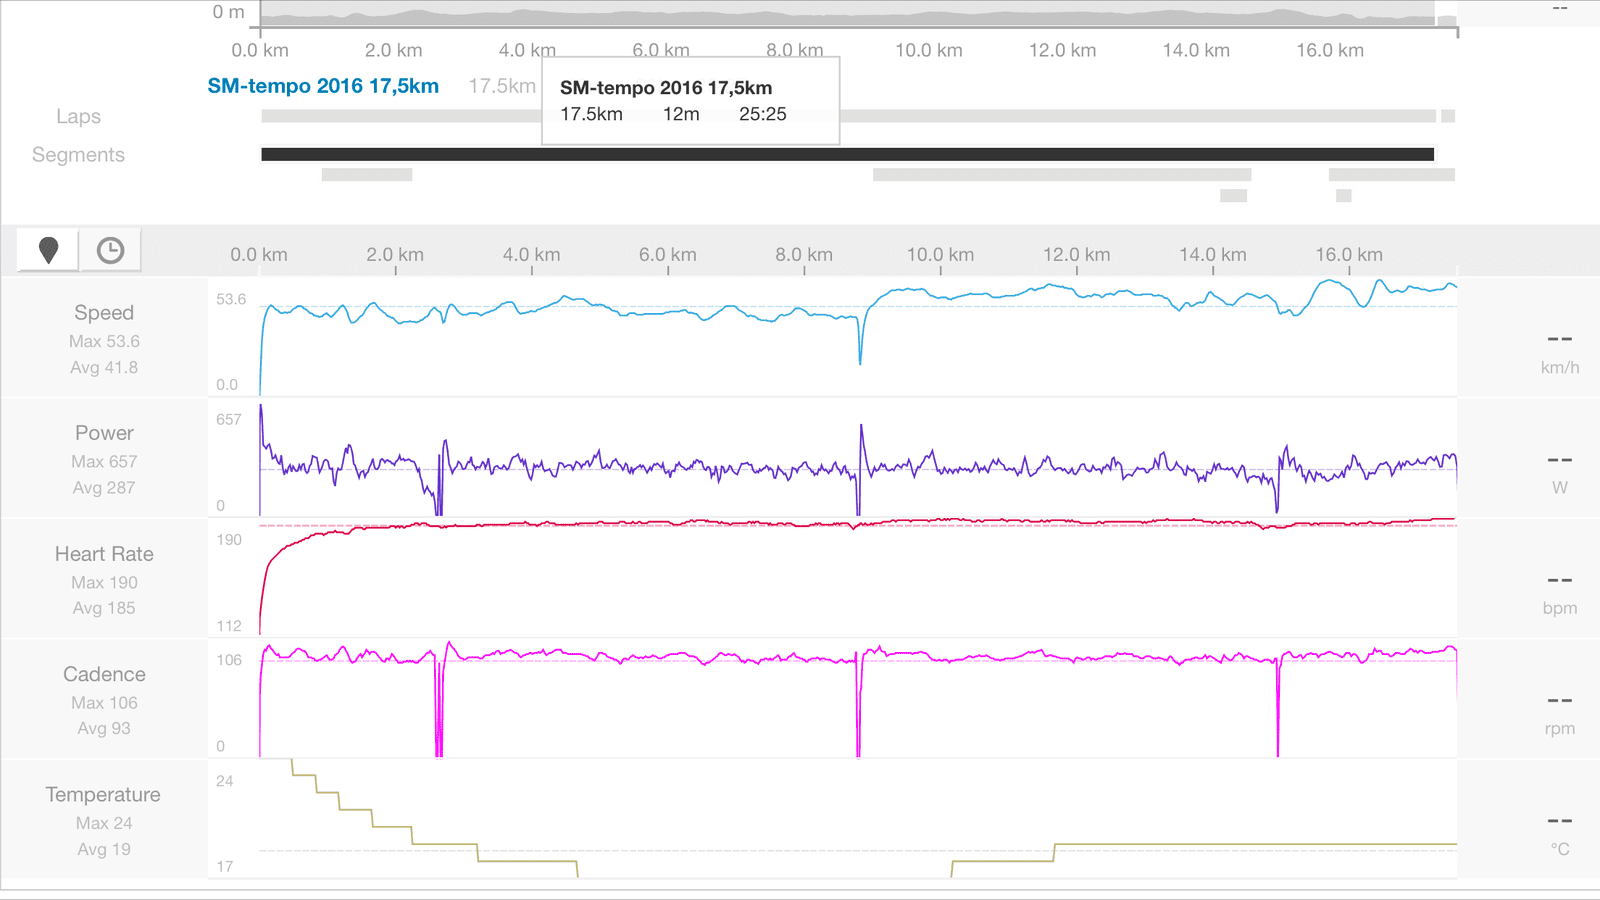This screenshot has height=900, width=1600.
Task: Click the Speed chart label
Action: [104, 313]
